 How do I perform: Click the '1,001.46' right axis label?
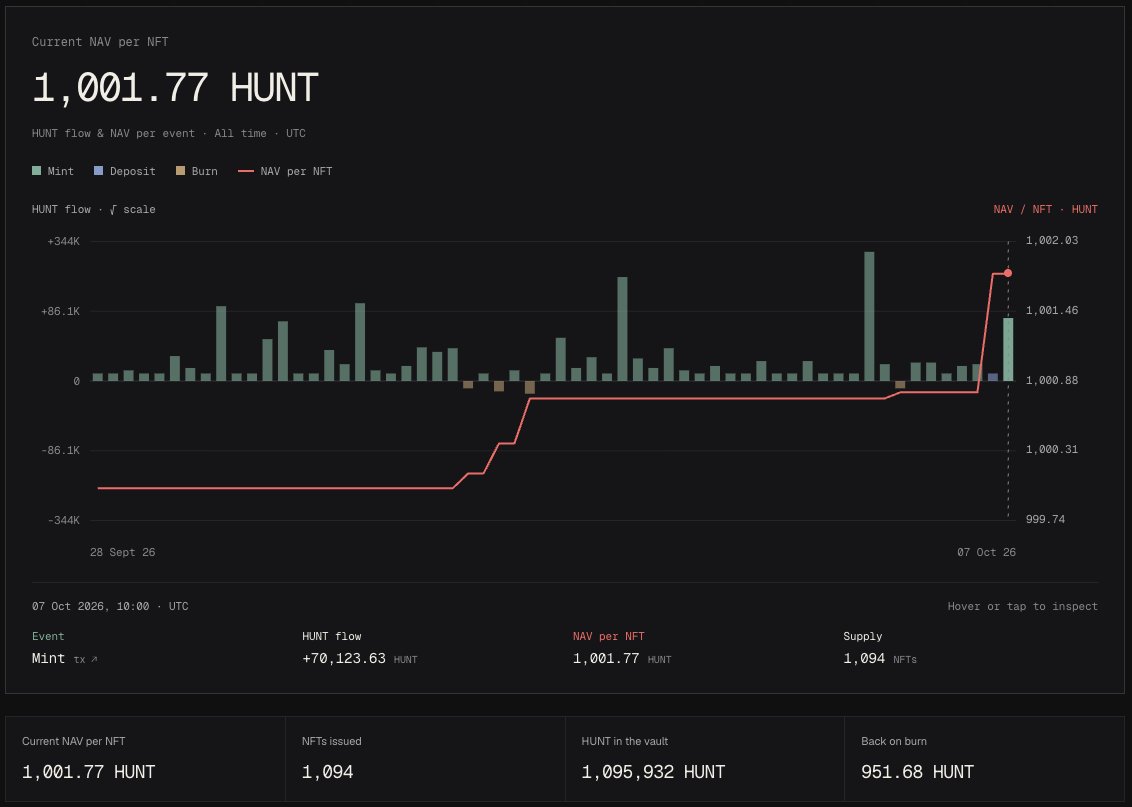coord(1052,310)
